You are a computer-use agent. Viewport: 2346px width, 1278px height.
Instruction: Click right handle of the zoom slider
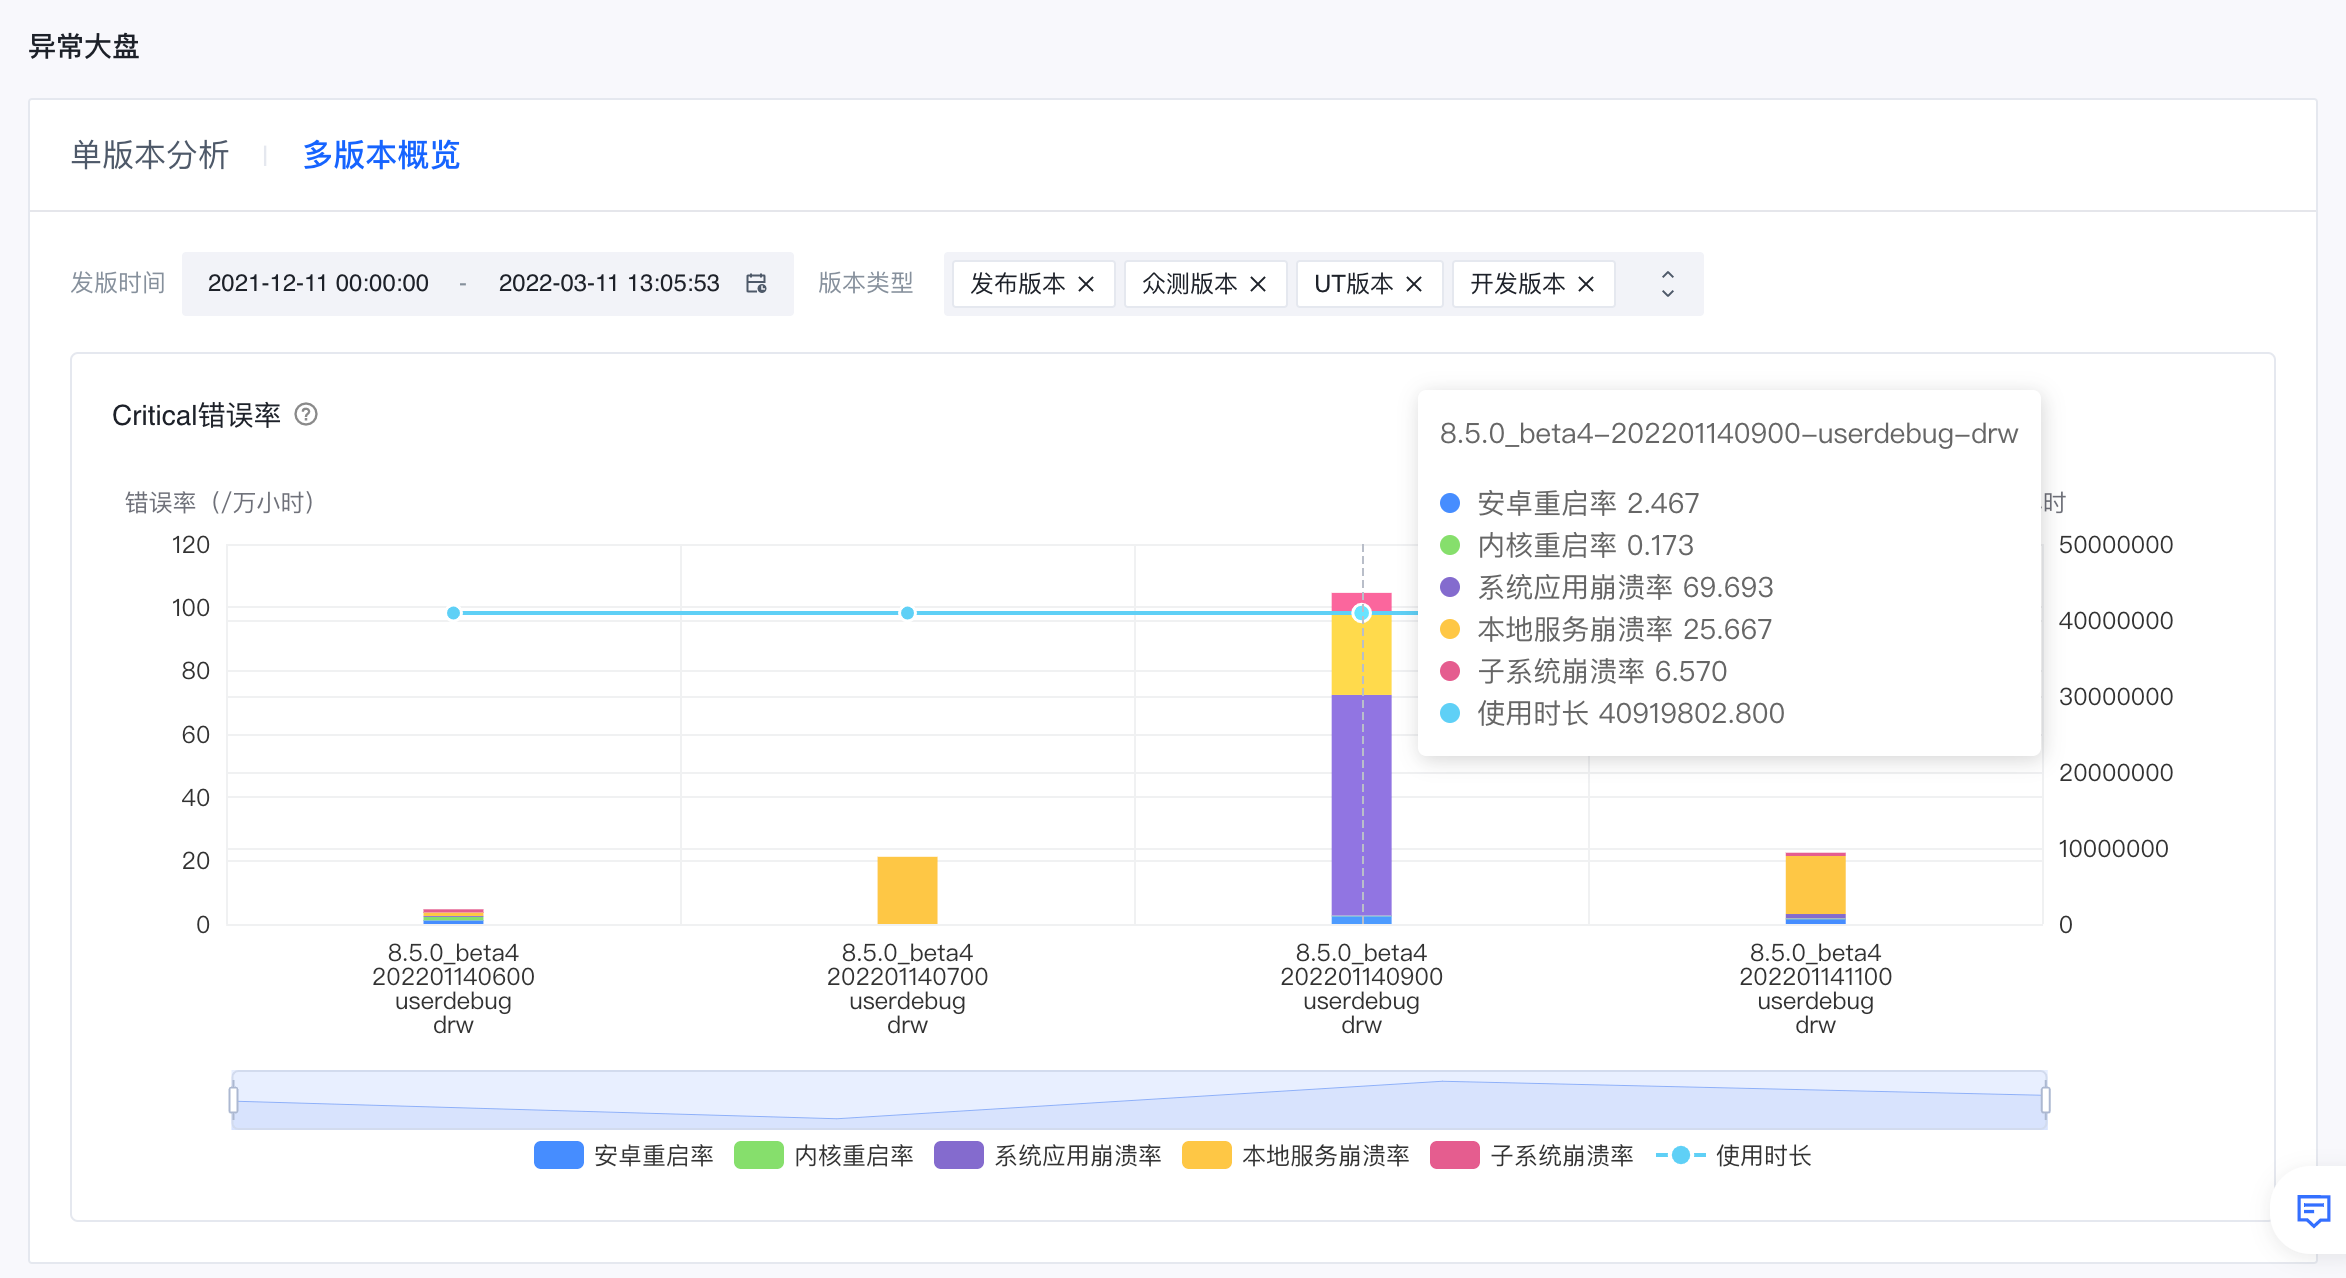point(2046,1100)
